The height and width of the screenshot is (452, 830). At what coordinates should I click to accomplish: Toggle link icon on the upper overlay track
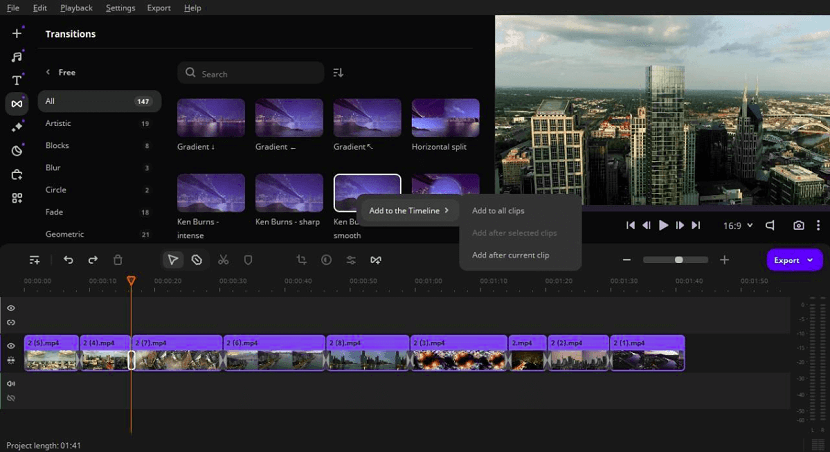coord(11,322)
